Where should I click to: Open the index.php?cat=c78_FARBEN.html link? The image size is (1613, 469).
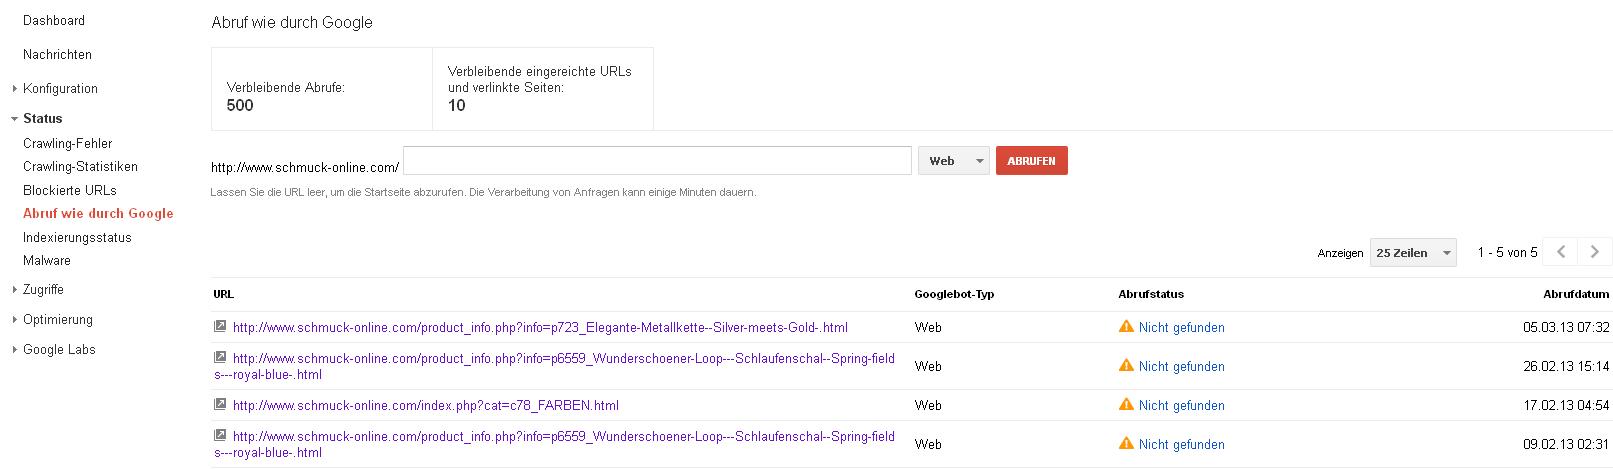425,405
